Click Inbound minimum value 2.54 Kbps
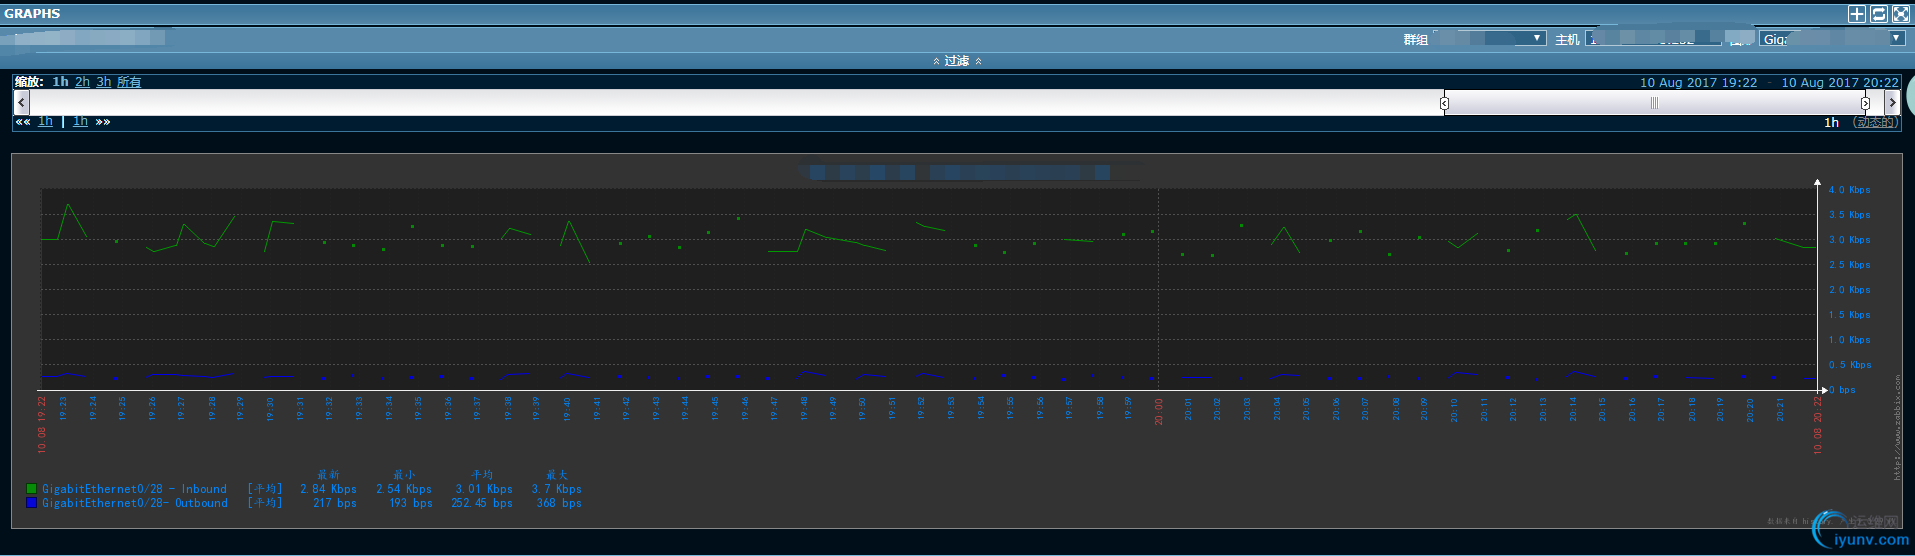1915x556 pixels. pyautogui.click(x=404, y=489)
